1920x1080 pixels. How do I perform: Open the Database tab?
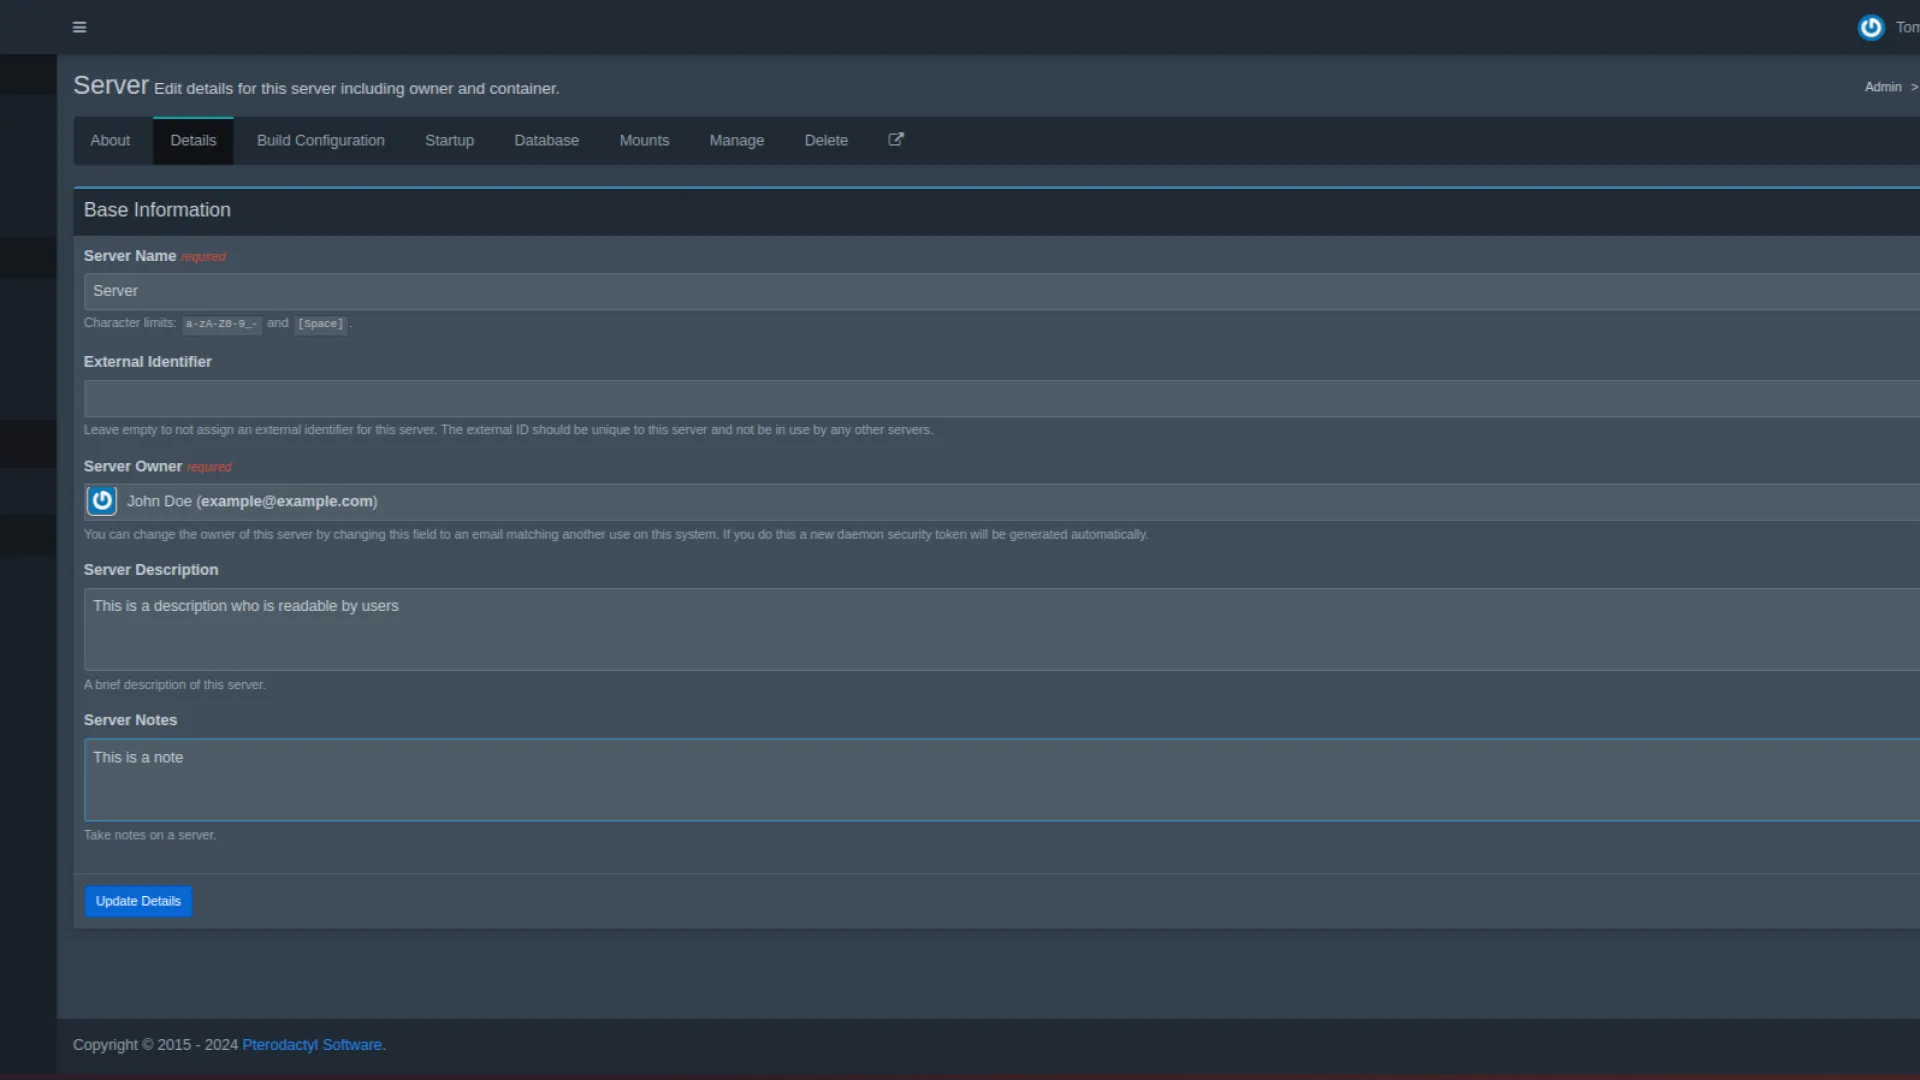point(546,141)
